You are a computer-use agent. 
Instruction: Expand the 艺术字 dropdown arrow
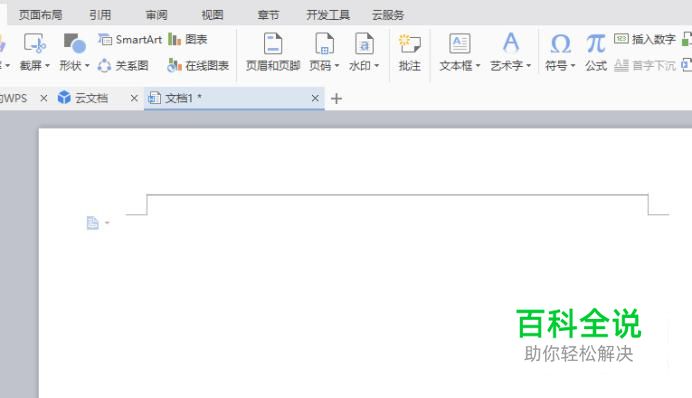coord(529,66)
